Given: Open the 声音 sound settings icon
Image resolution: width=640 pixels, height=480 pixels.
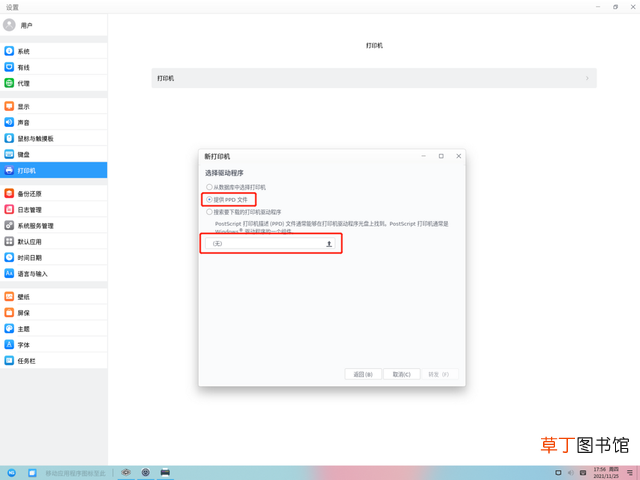Looking at the screenshot, I should click(9, 122).
